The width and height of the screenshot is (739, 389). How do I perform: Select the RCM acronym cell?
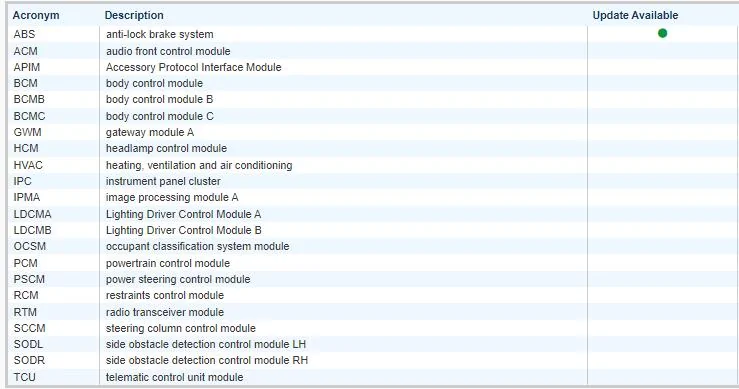point(25,295)
